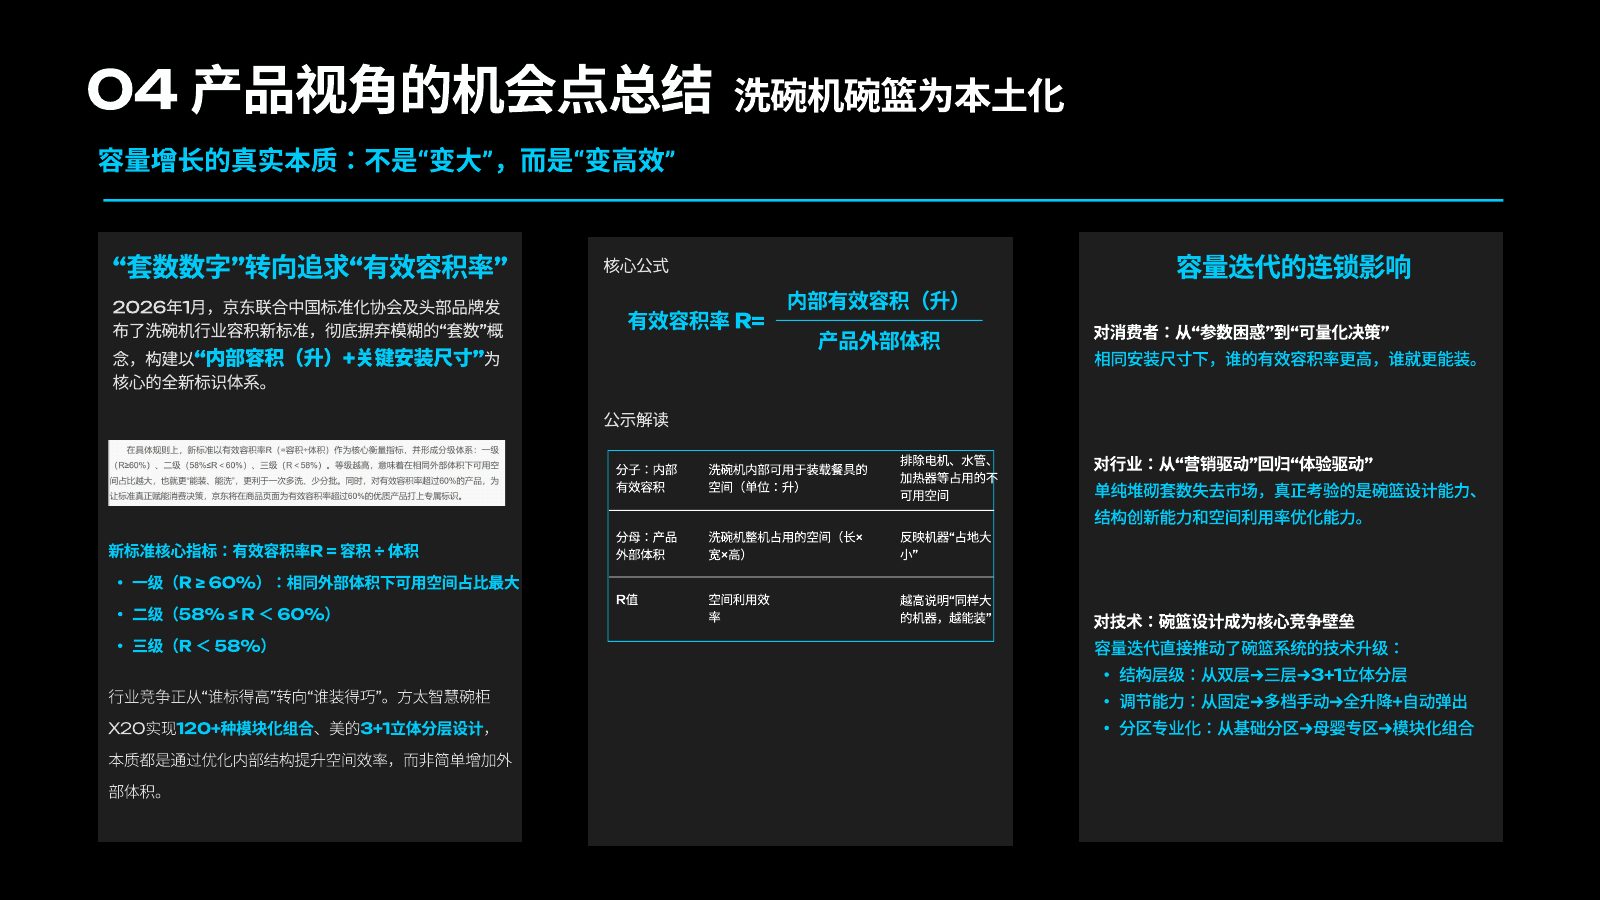Click "新标准核心指标：有效容积率R = 容积 ÷ 体积"
1600x900 pixels.
click(x=263, y=551)
